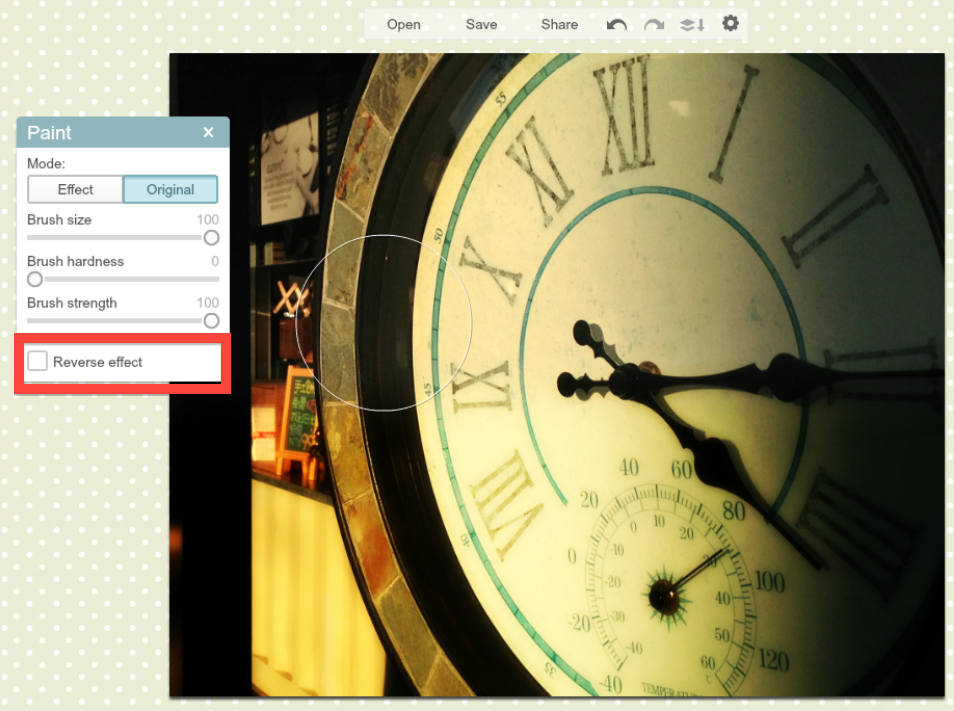Screen dimensions: 954x711
Task: Click the redo arrow icon
Action: 654,24
